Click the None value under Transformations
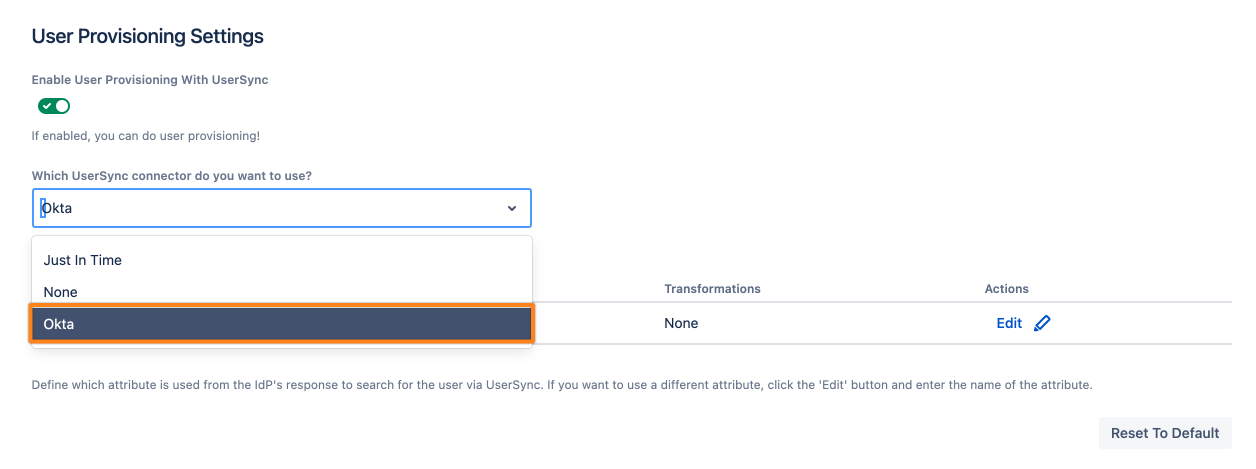1256x469 pixels. point(681,323)
